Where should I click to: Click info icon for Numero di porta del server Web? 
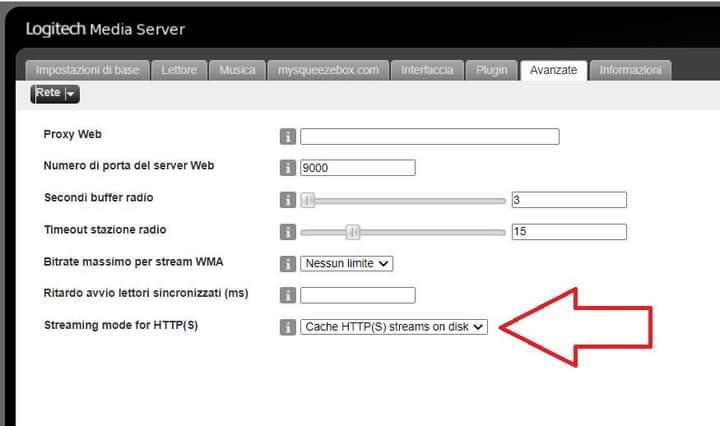pos(287,168)
